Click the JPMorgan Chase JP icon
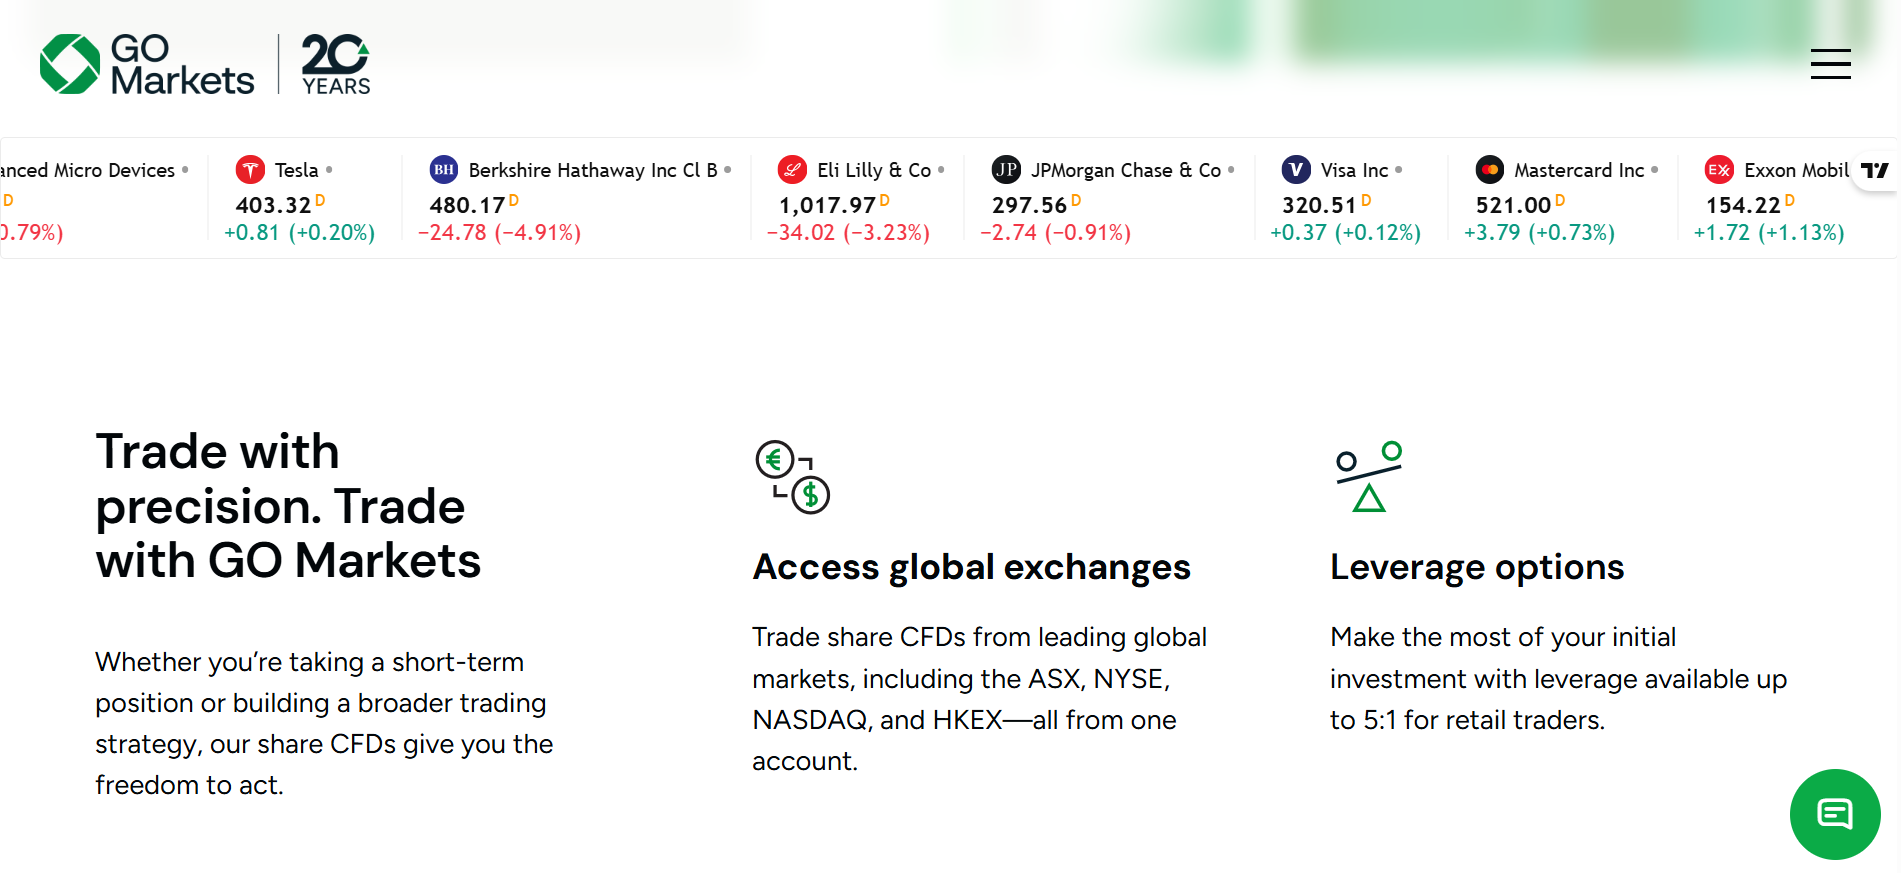This screenshot has height=873, width=1901. (x=1006, y=170)
